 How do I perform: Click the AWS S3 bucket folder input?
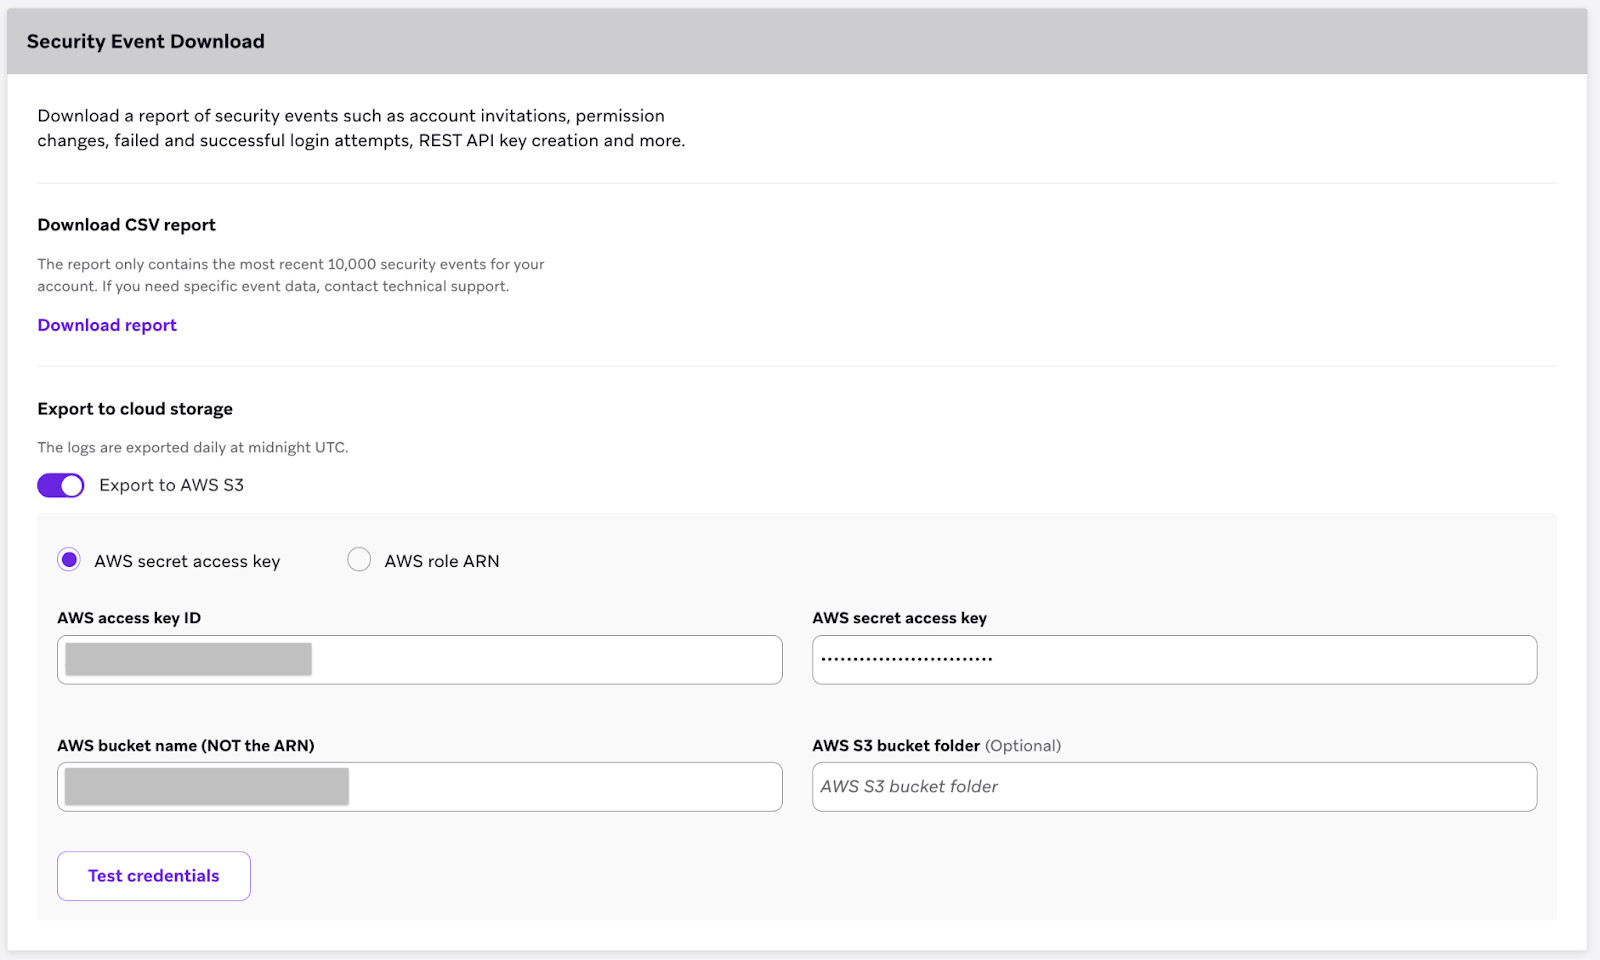click(x=1175, y=787)
